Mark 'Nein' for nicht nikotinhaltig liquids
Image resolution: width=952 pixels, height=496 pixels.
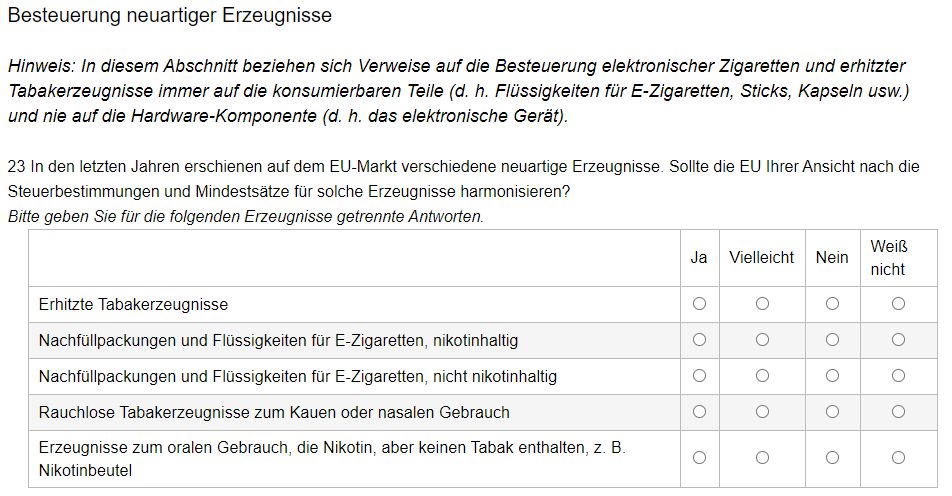click(x=832, y=376)
